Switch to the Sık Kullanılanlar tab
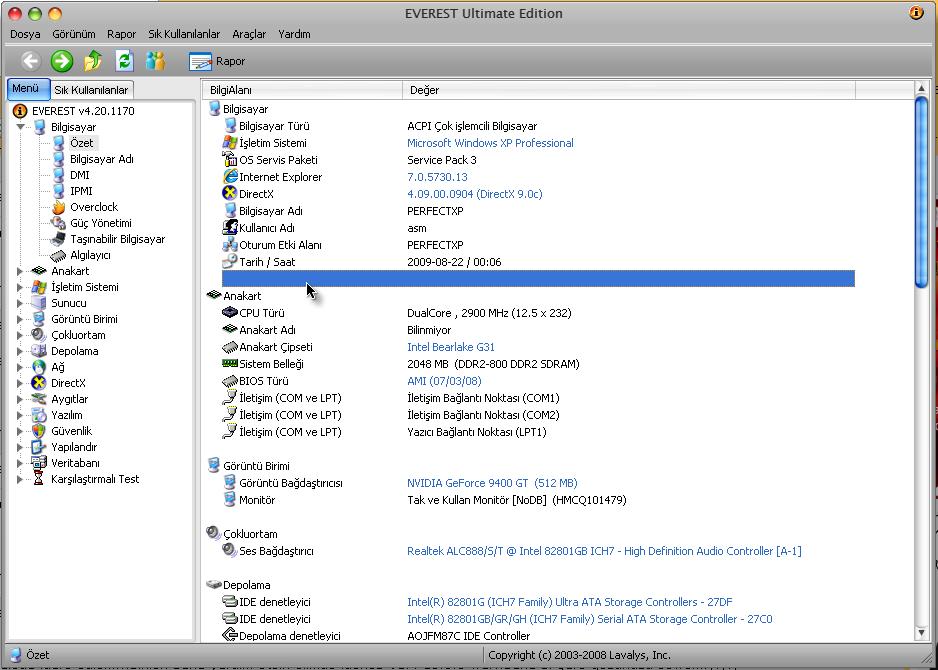 (x=92, y=90)
